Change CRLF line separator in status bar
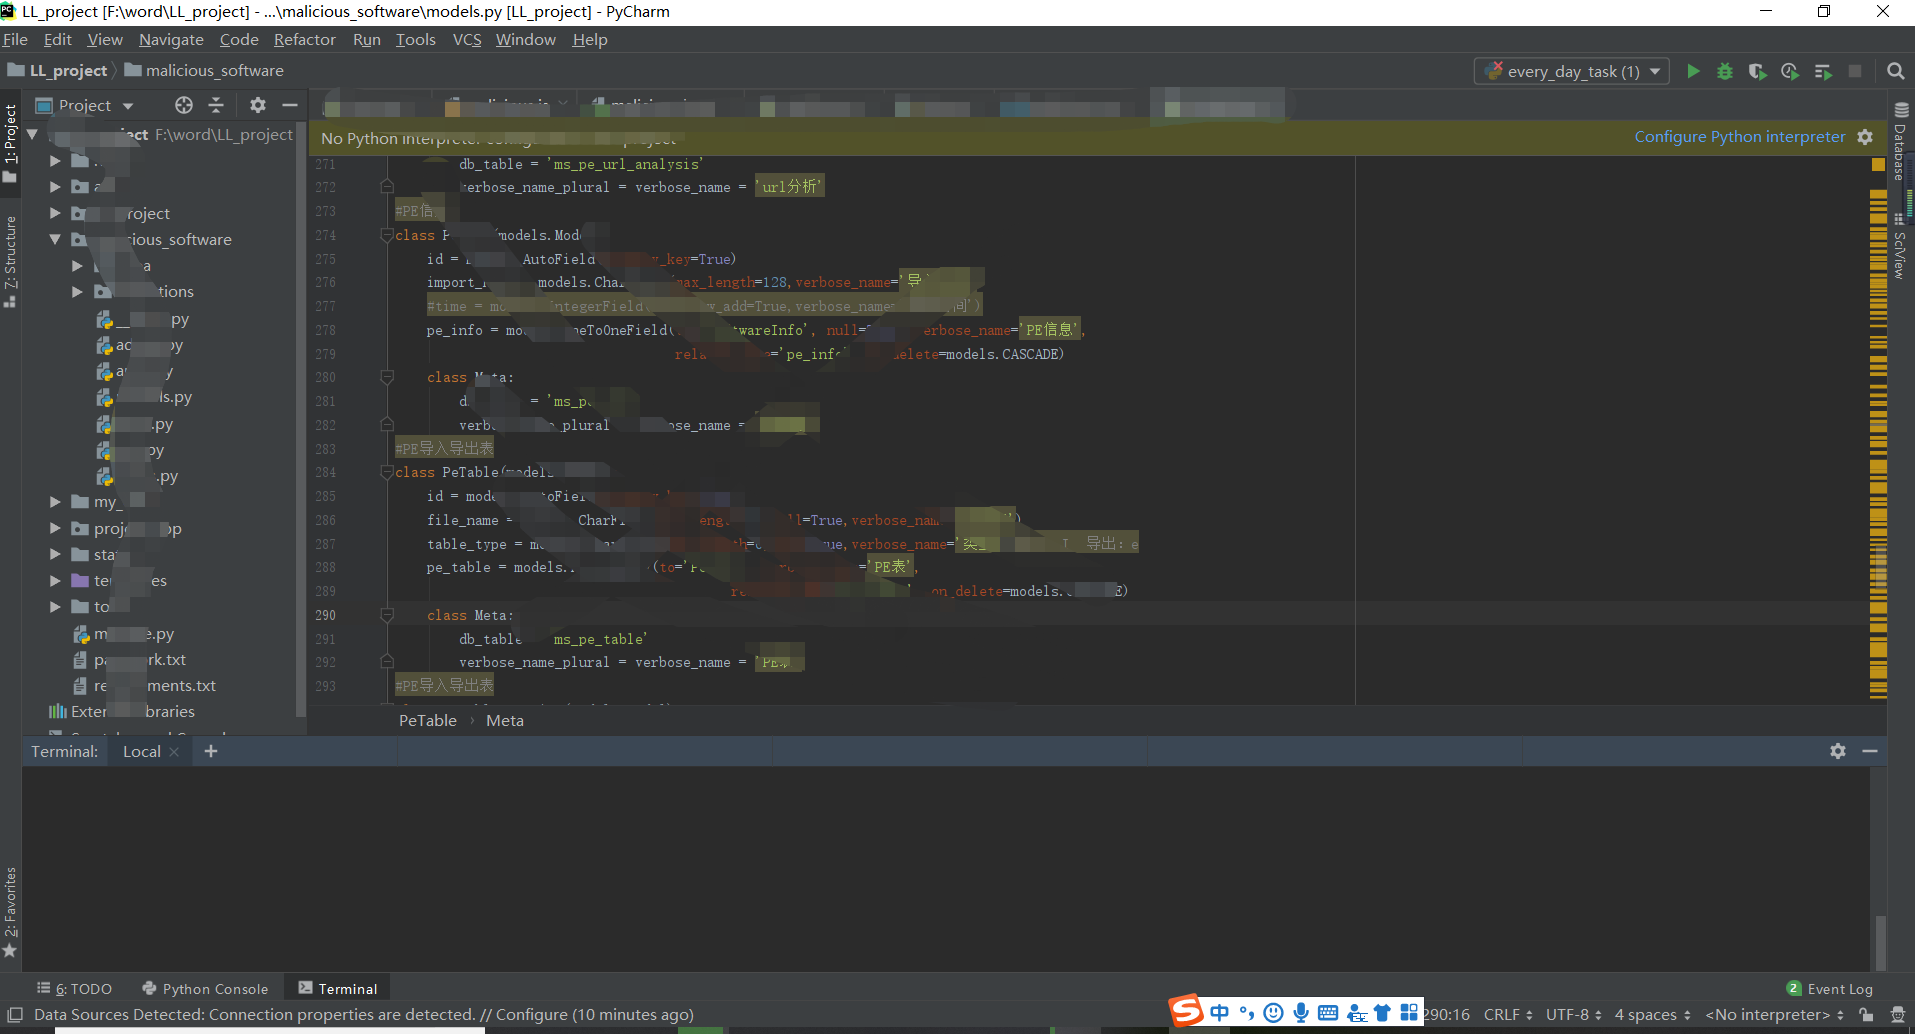Viewport: 1915px width, 1034px height. click(x=1508, y=1014)
